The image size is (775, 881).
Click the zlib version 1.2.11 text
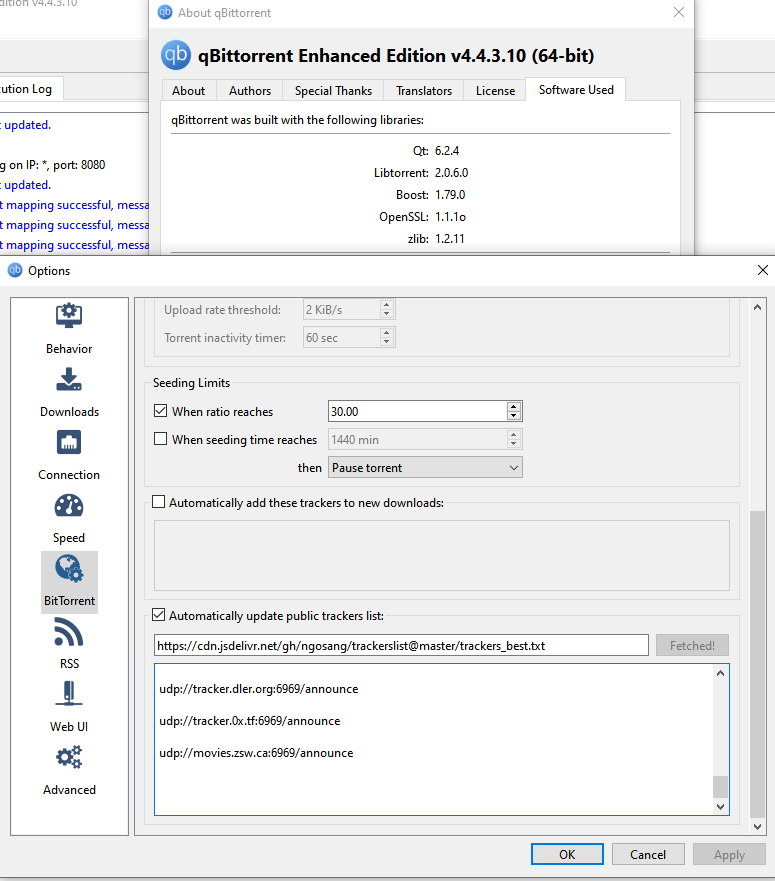[x=450, y=239]
